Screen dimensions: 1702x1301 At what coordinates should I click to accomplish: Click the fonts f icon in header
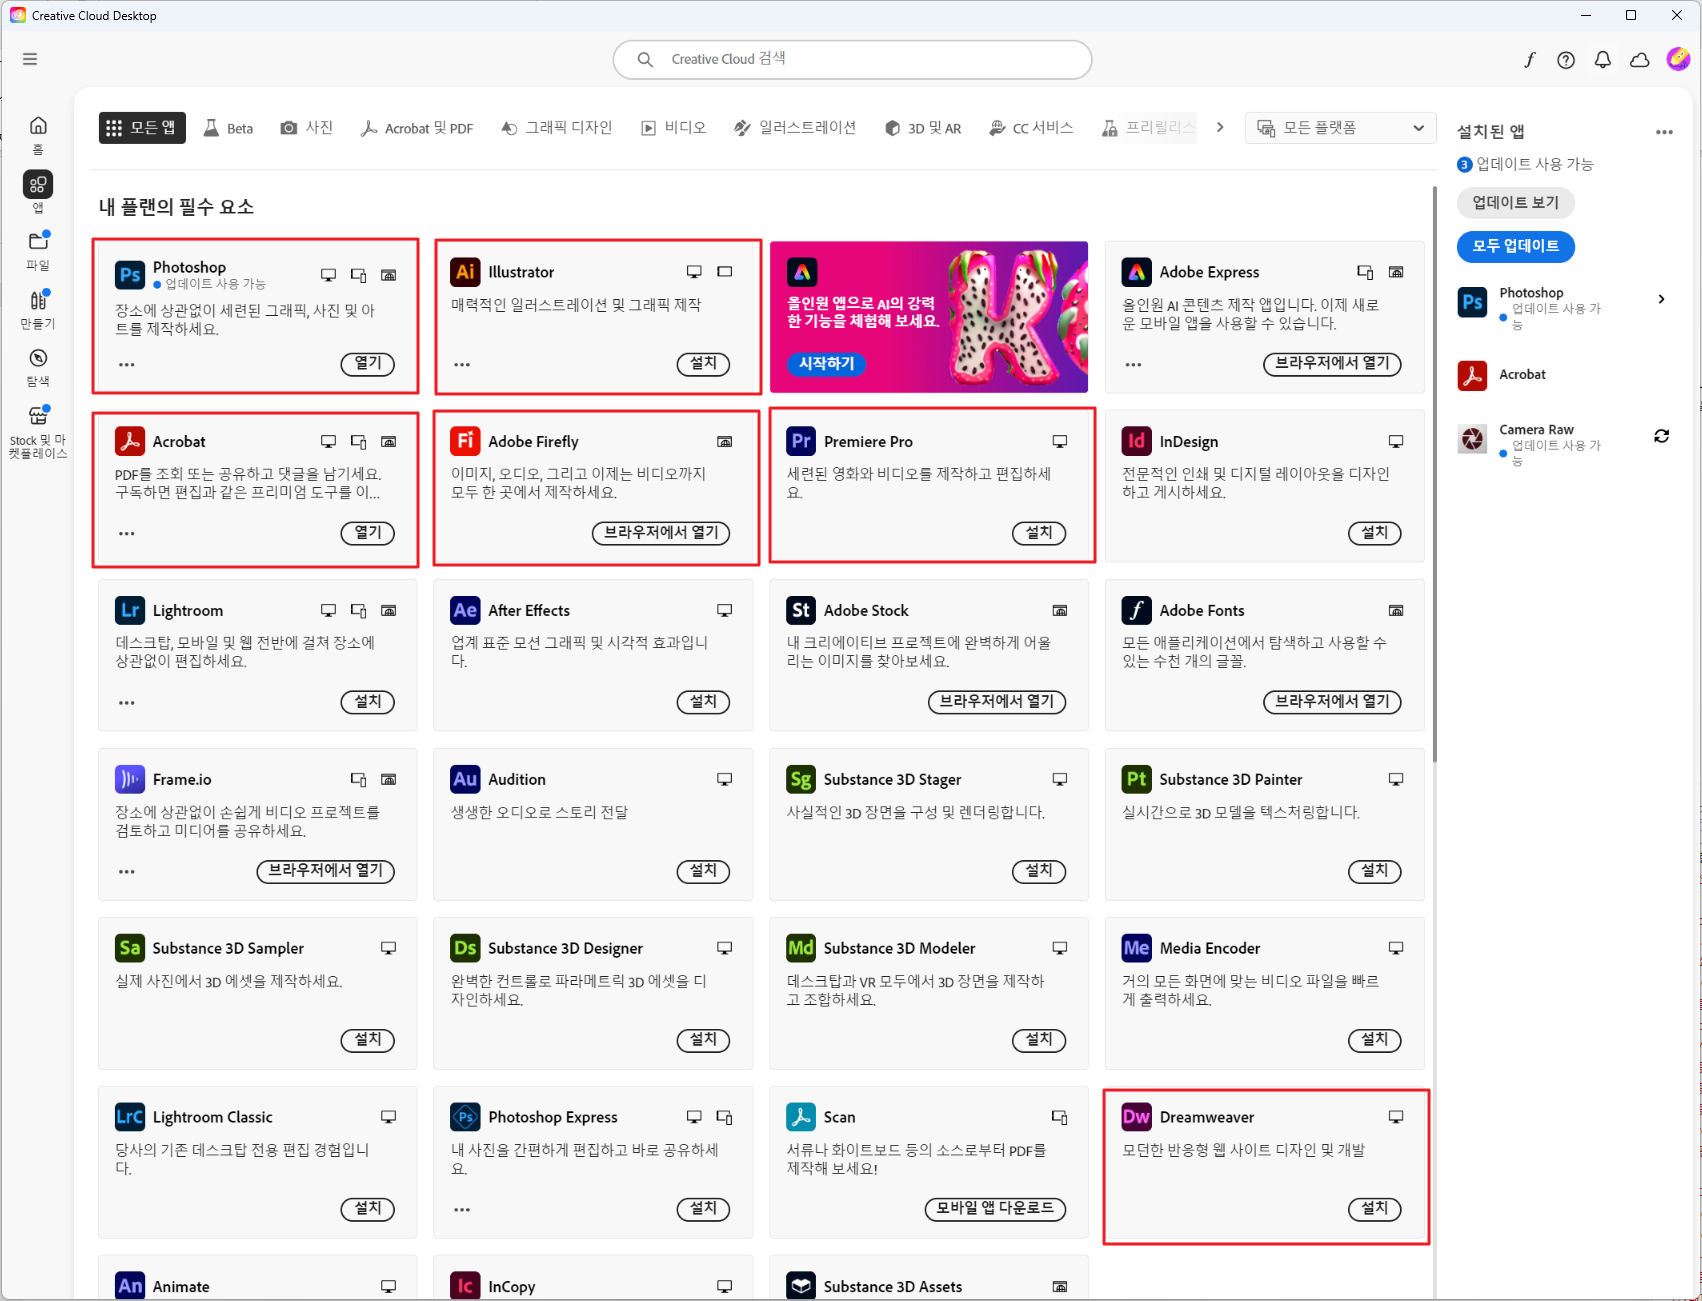(x=1529, y=60)
